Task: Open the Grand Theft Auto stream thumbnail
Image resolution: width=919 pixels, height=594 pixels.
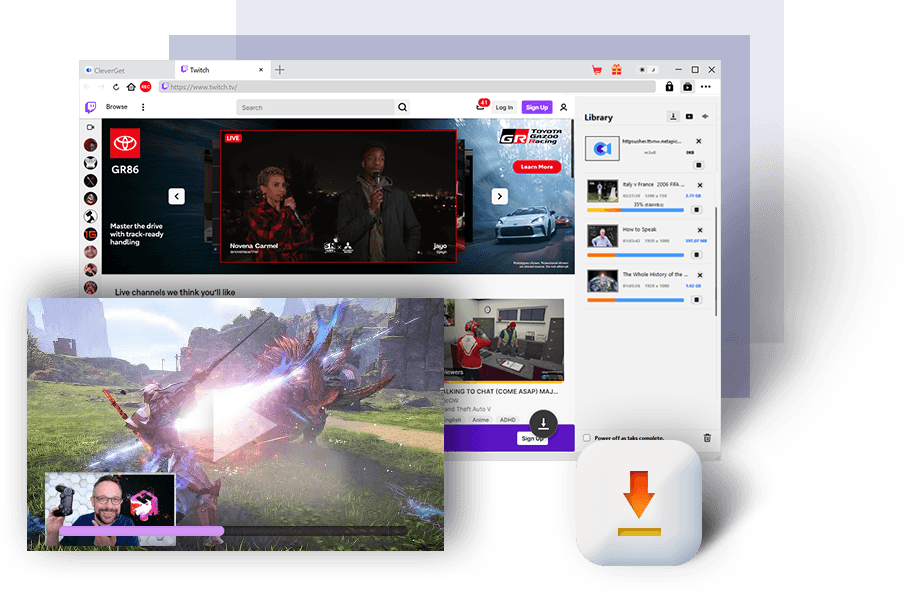Action: coord(504,340)
